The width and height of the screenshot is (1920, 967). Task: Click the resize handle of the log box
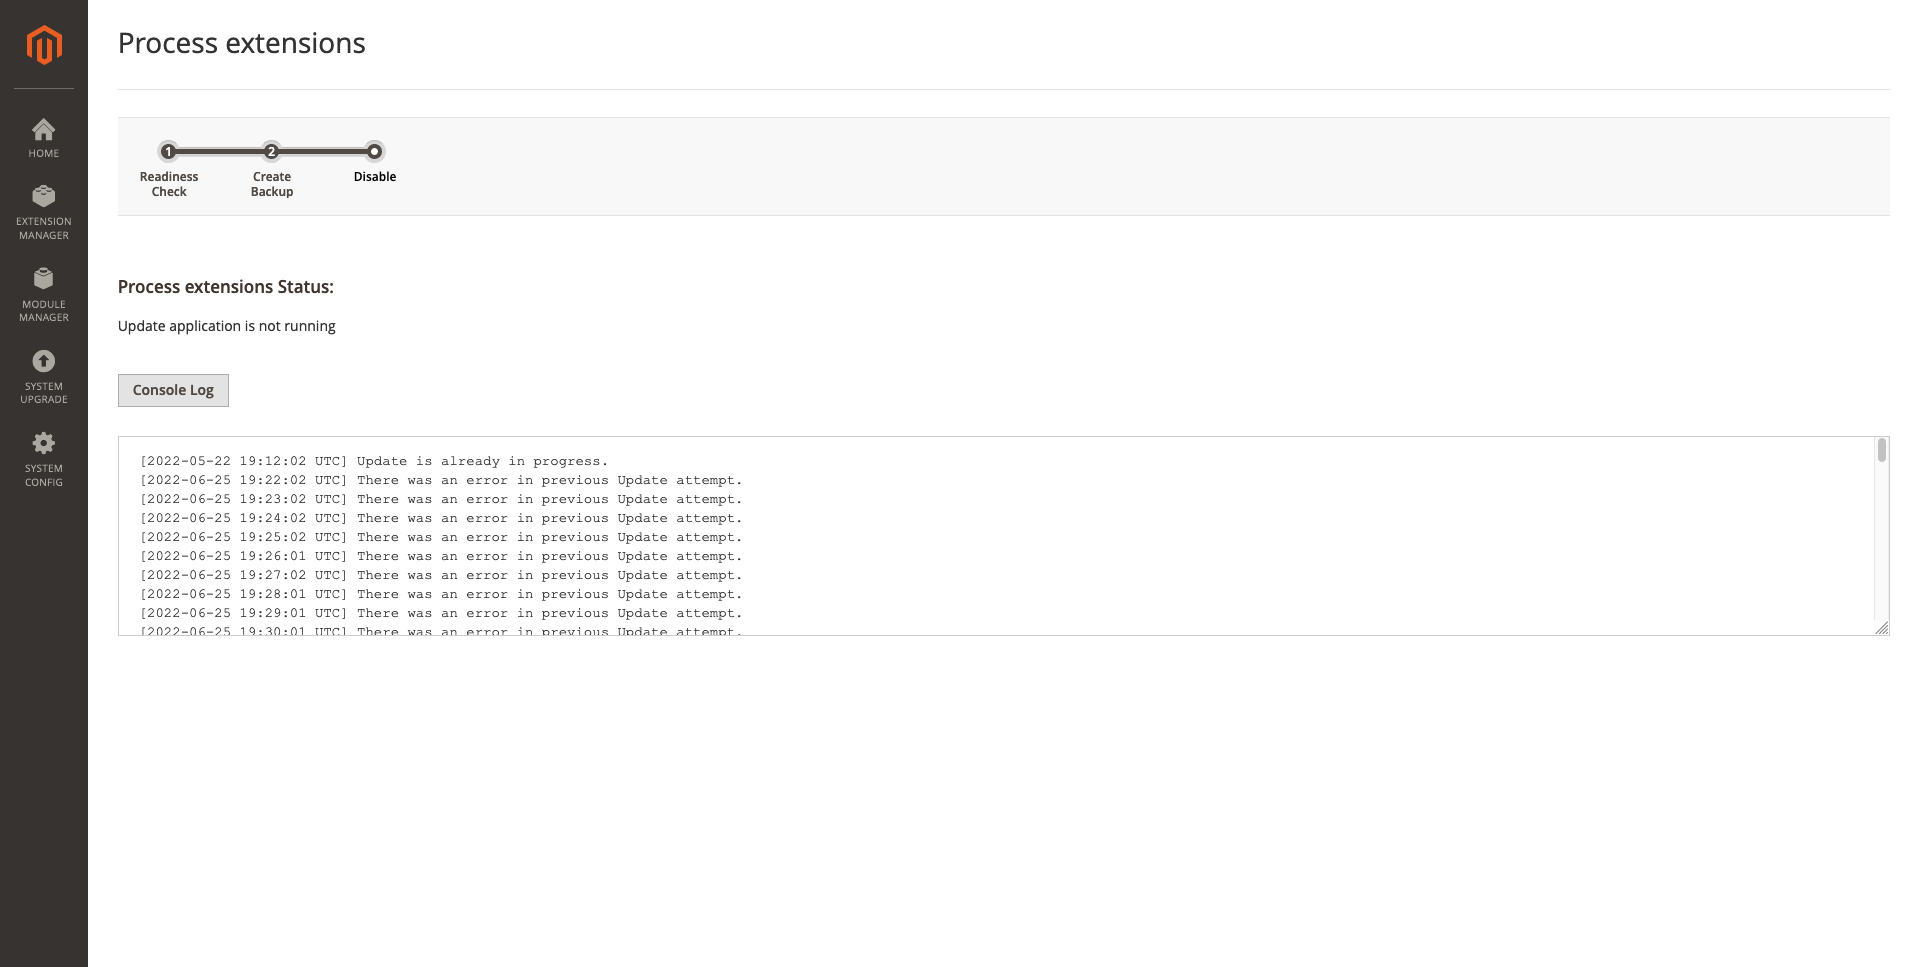click(1884, 627)
